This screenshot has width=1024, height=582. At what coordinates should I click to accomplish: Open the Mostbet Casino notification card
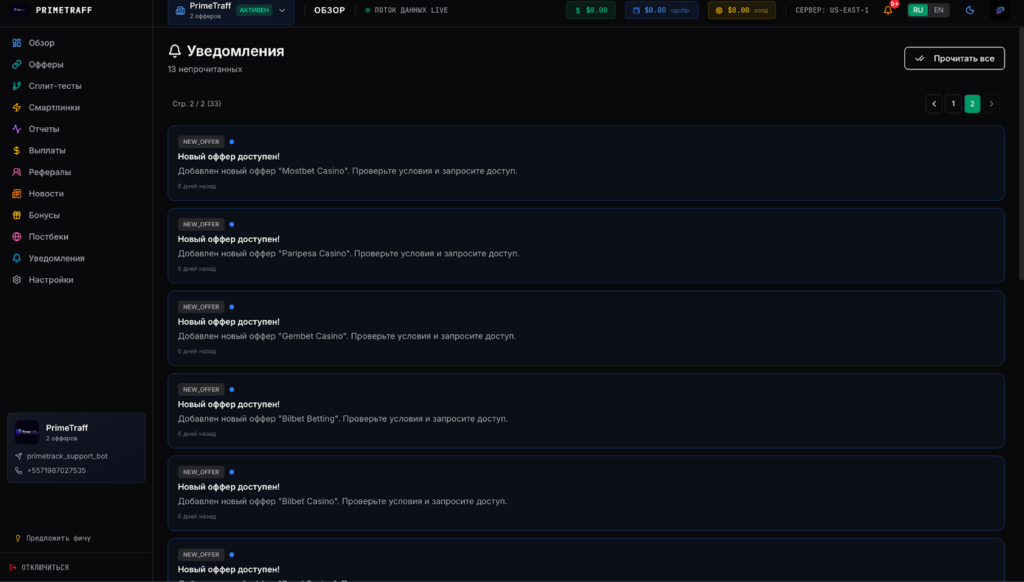586,163
